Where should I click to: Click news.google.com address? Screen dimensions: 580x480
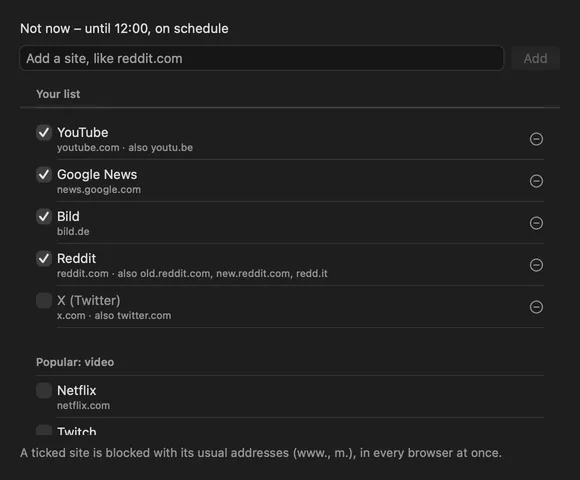(x=99, y=190)
